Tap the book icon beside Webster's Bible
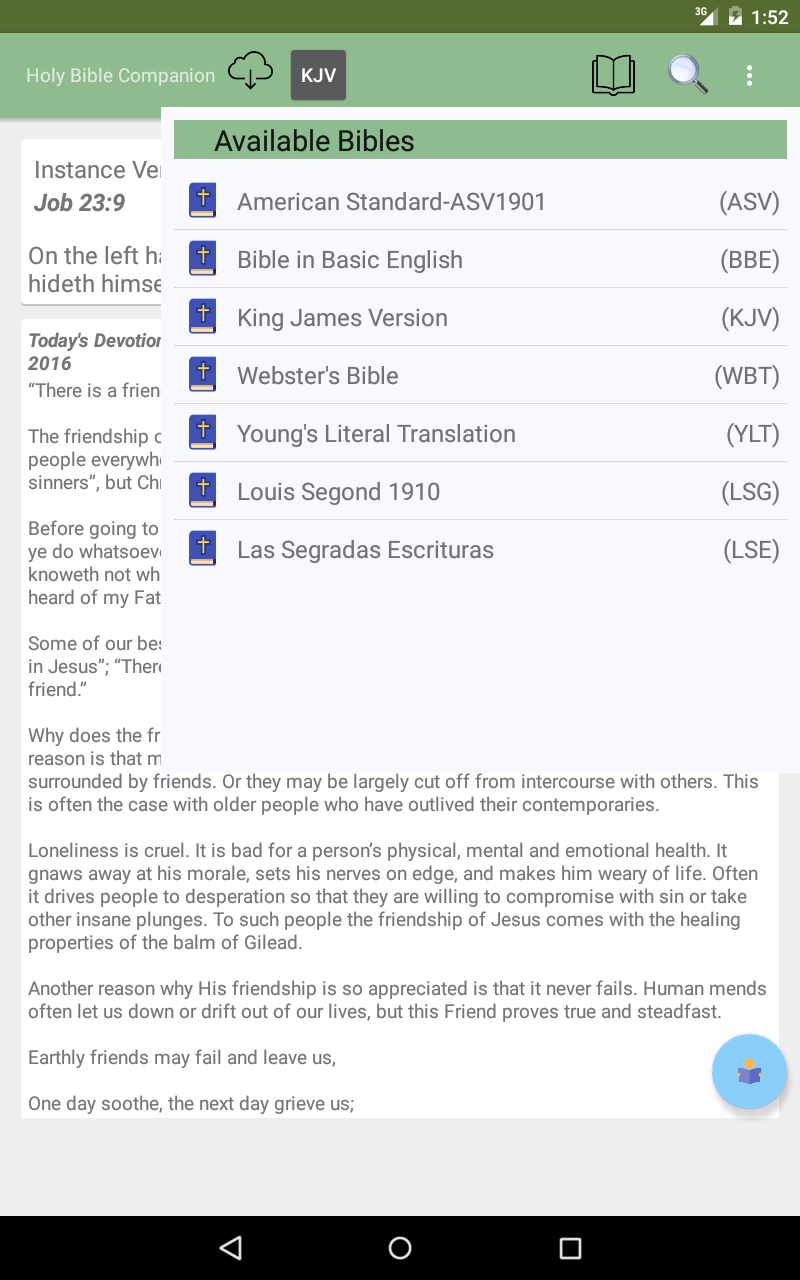Viewport: 800px width, 1280px height. (x=203, y=375)
